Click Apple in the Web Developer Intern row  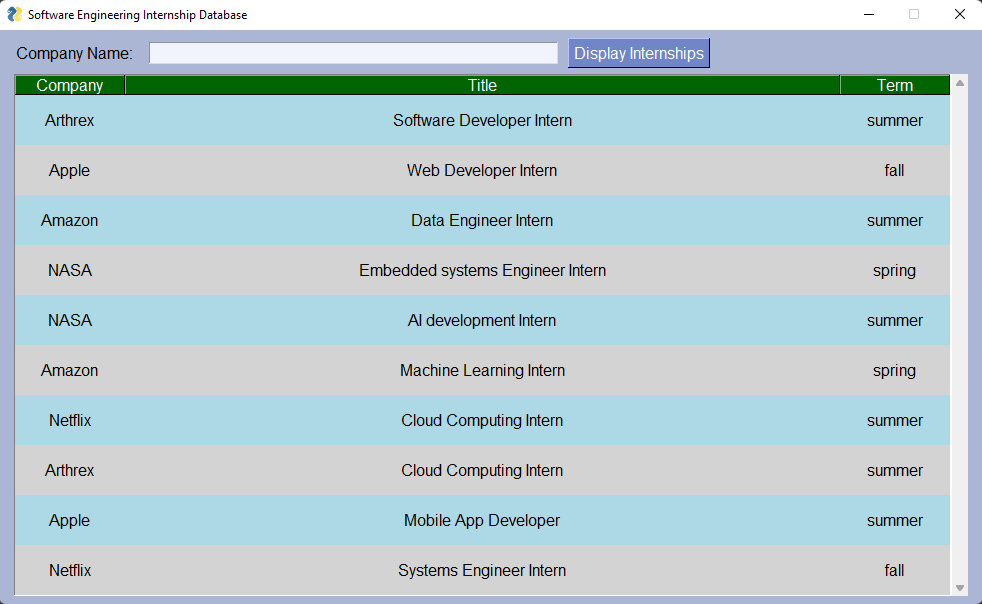(70, 170)
